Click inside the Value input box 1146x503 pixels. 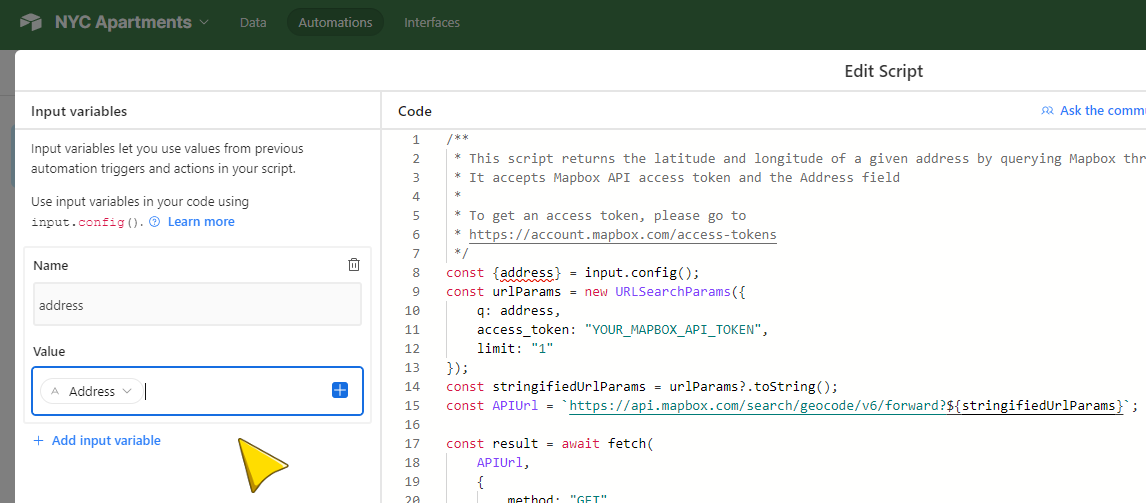[197, 391]
